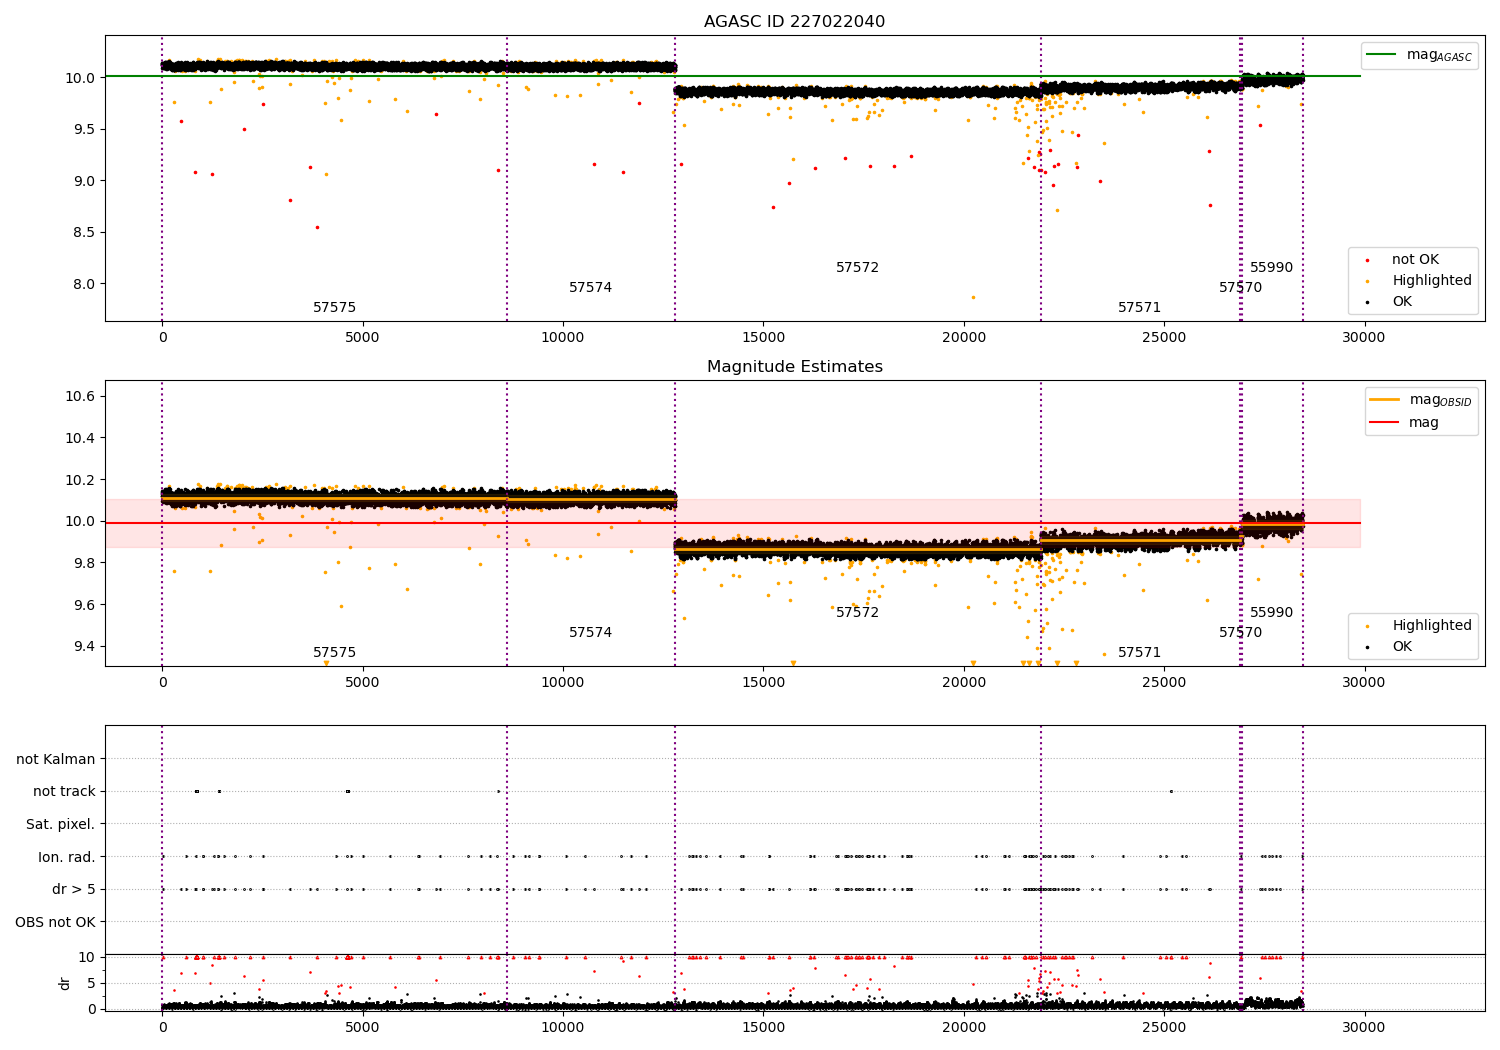Click the 'Ion. rad.' axis label
Image resolution: width=1500 pixels, height=1050 pixels.
(67, 858)
